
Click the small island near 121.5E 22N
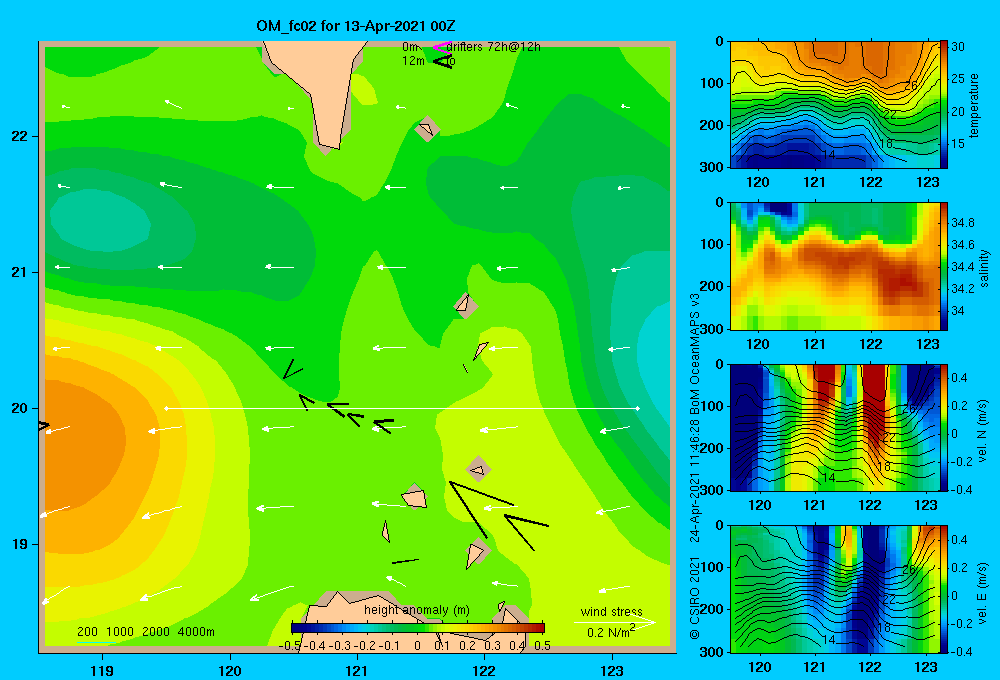427,129
